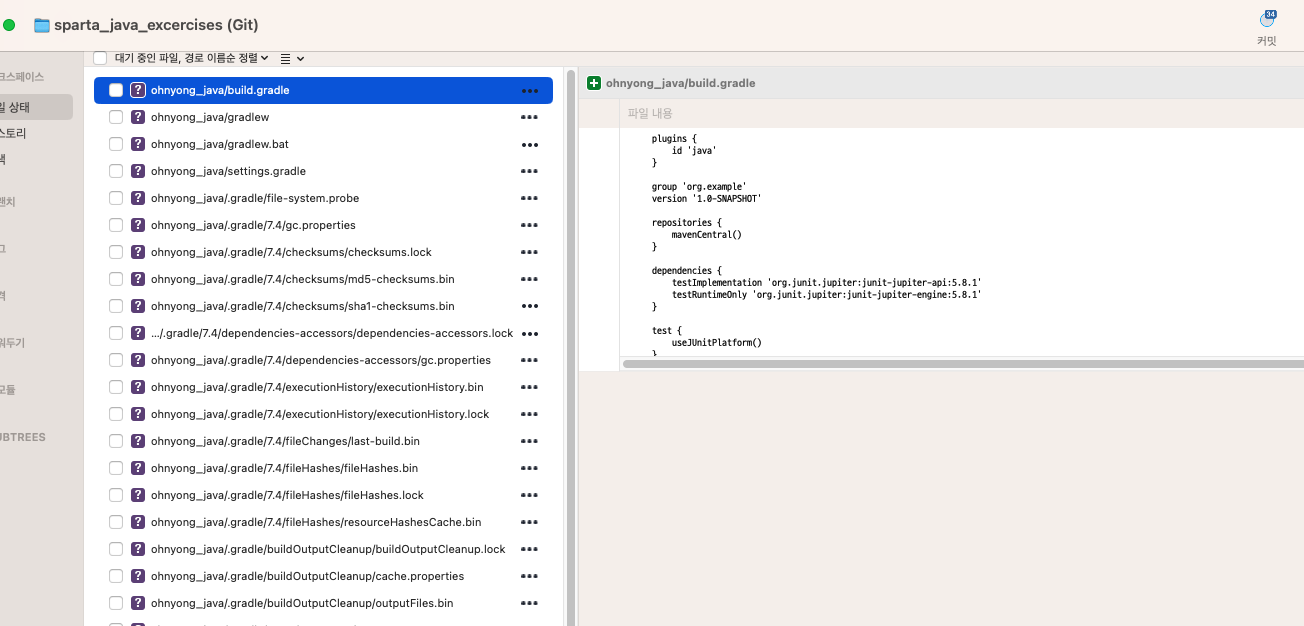Check the box for ohnyong_java/gradlew
The image size is (1304, 626).
point(116,117)
